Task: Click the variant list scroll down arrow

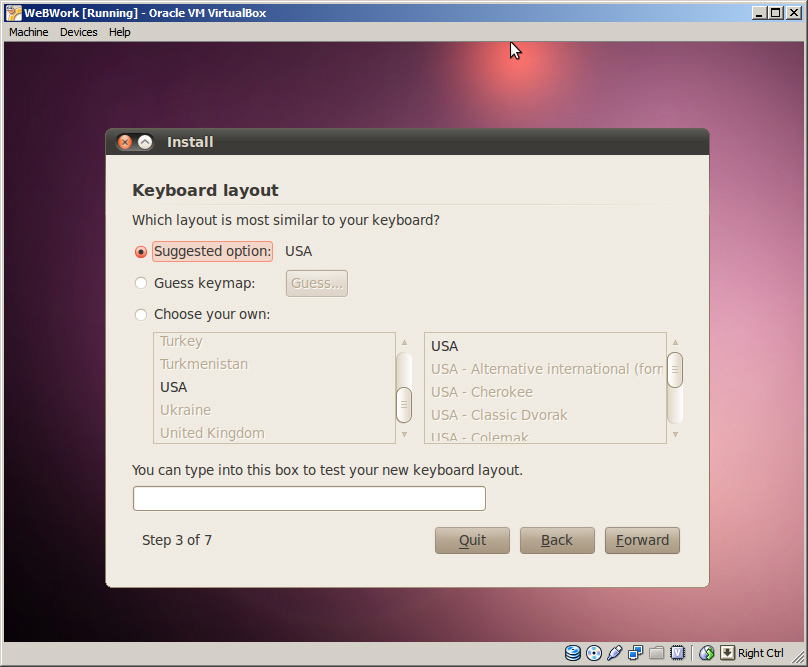Action: [x=675, y=435]
